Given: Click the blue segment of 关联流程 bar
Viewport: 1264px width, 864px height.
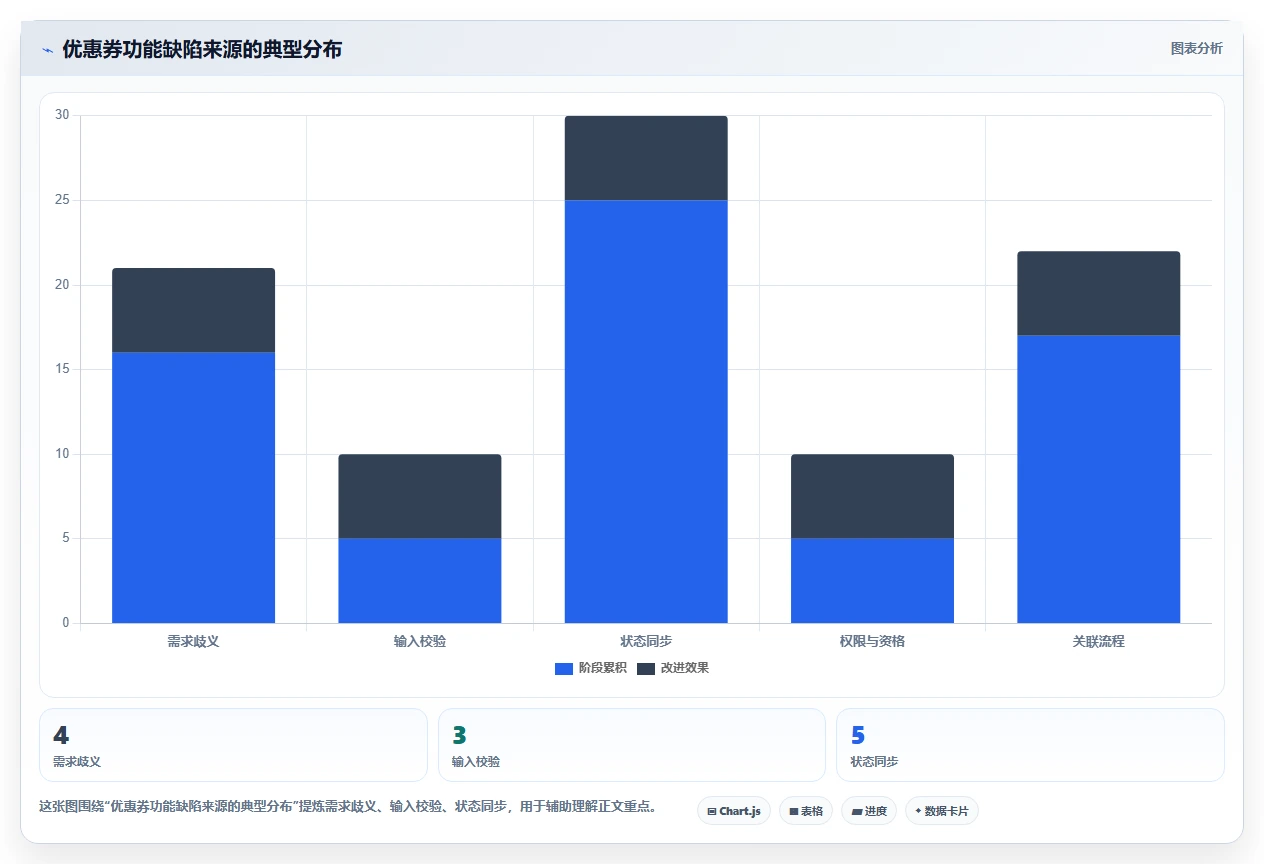Looking at the screenshot, I should [1098, 479].
